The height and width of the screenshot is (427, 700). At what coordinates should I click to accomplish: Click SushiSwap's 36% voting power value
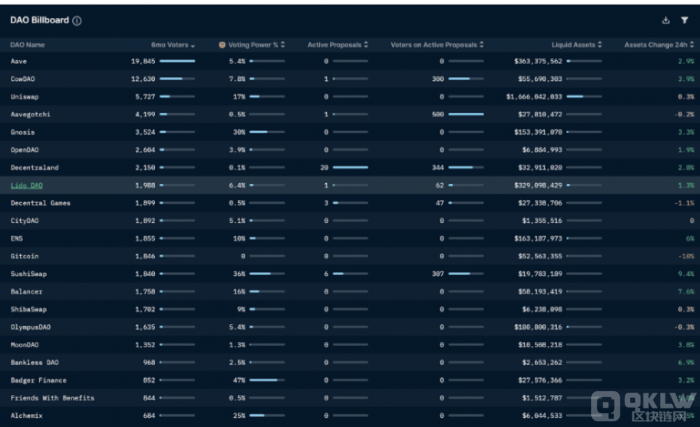[239, 274]
